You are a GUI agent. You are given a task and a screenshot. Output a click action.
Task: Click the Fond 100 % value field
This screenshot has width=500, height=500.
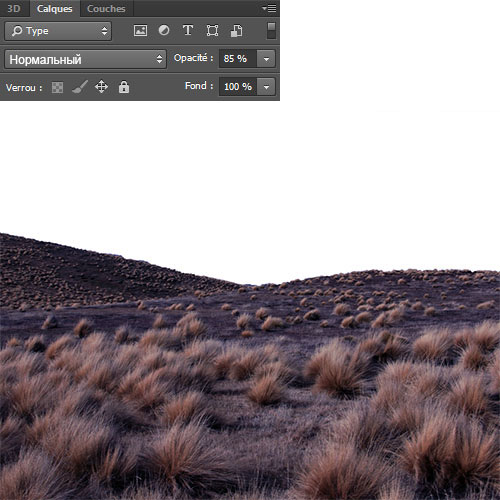tap(238, 87)
